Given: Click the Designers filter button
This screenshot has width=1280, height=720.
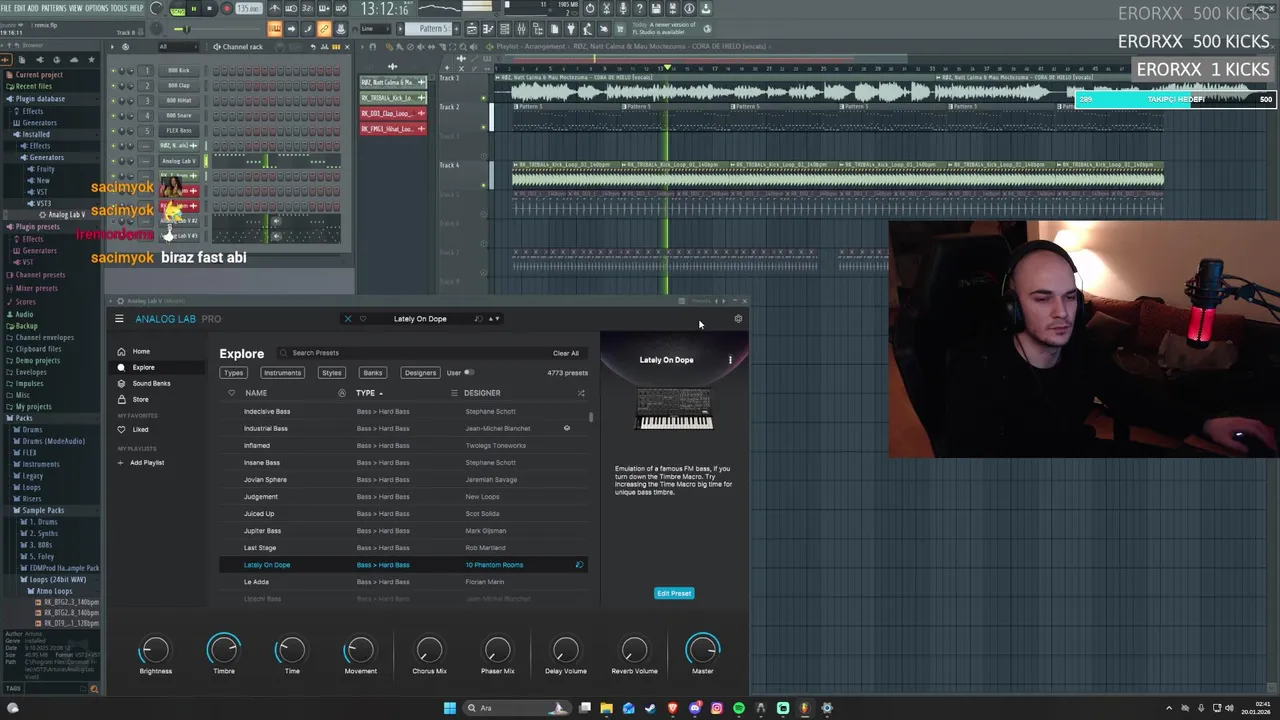Looking at the screenshot, I should click(x=420, y=373).
